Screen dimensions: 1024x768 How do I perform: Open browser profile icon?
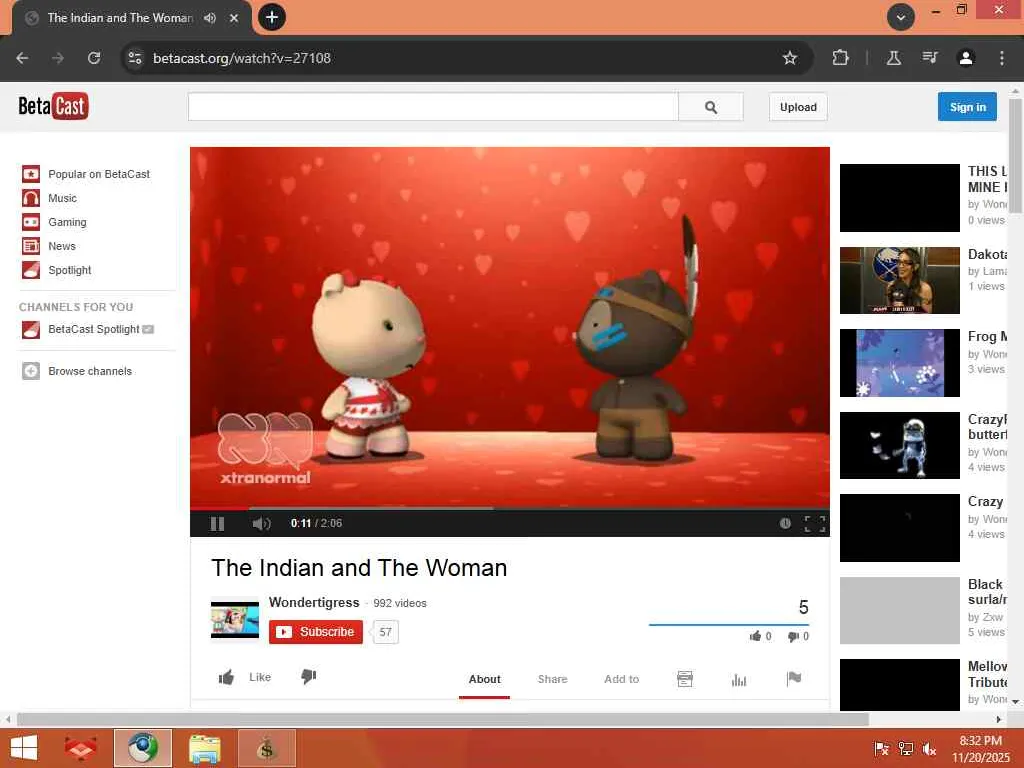tap(965, 58)
